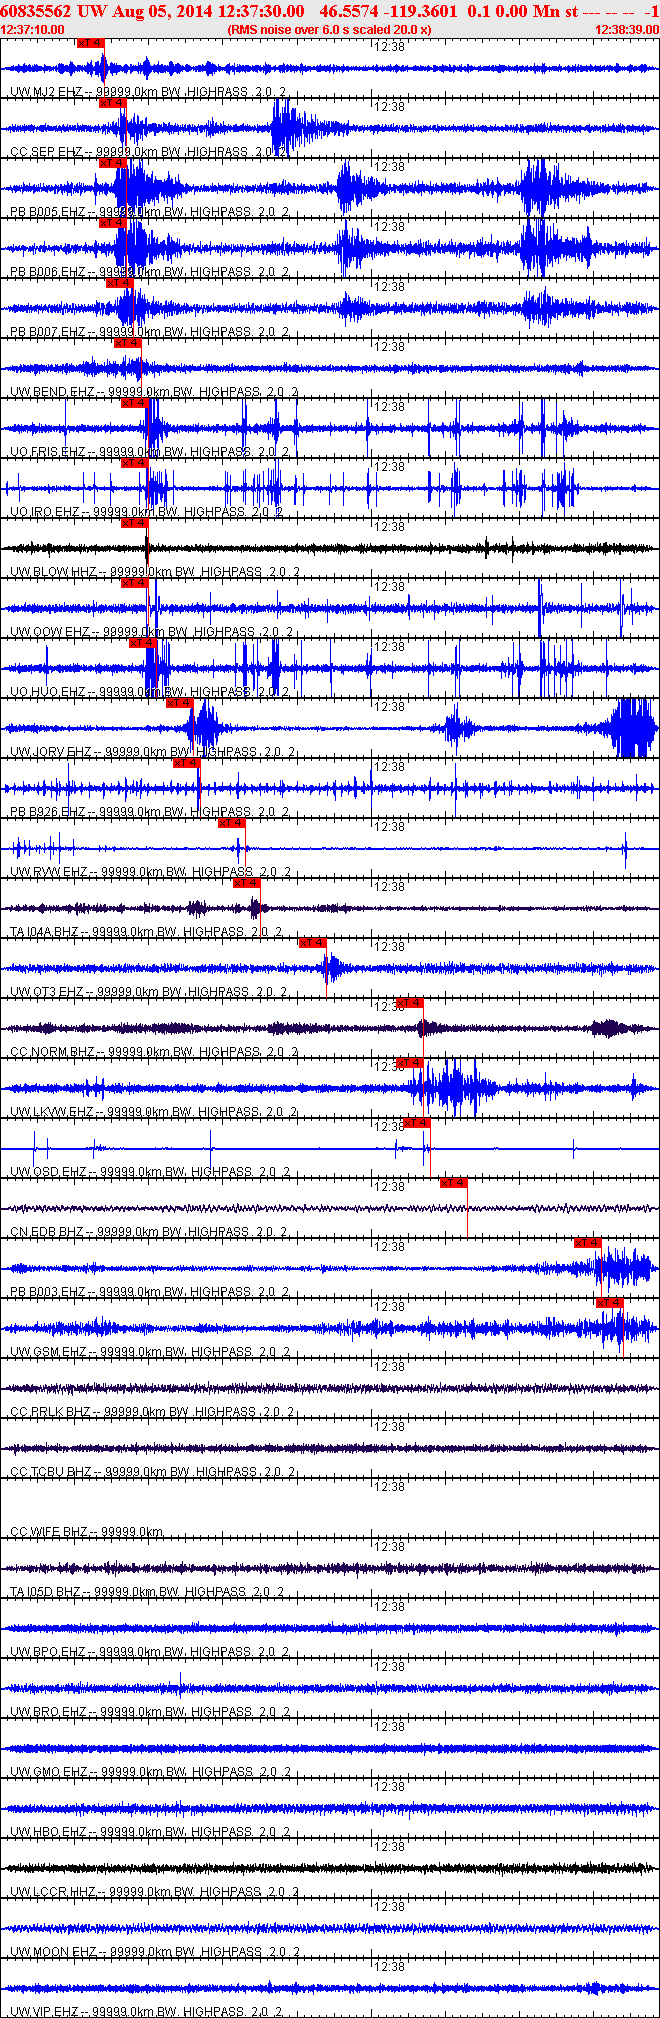Click the UW.MOON EHZ station label
660x2018 pixels.
(x=53, y=1952)
